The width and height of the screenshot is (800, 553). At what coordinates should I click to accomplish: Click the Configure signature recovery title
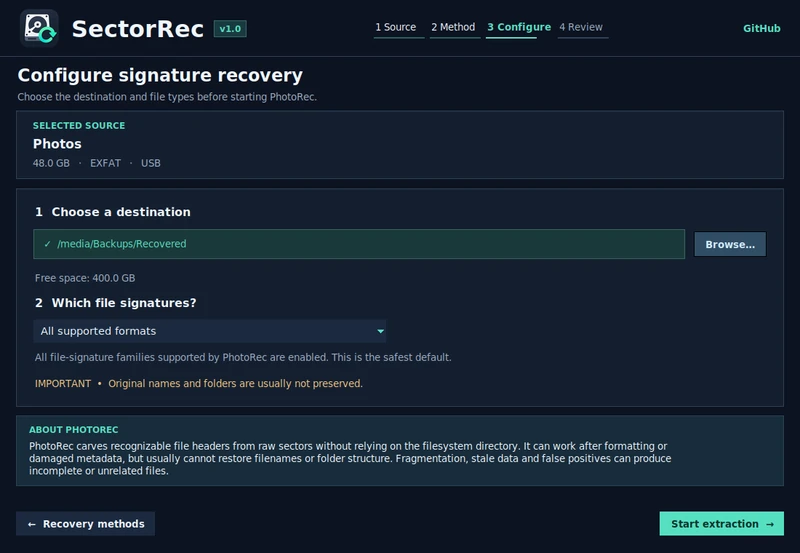(x=160, y=75)
